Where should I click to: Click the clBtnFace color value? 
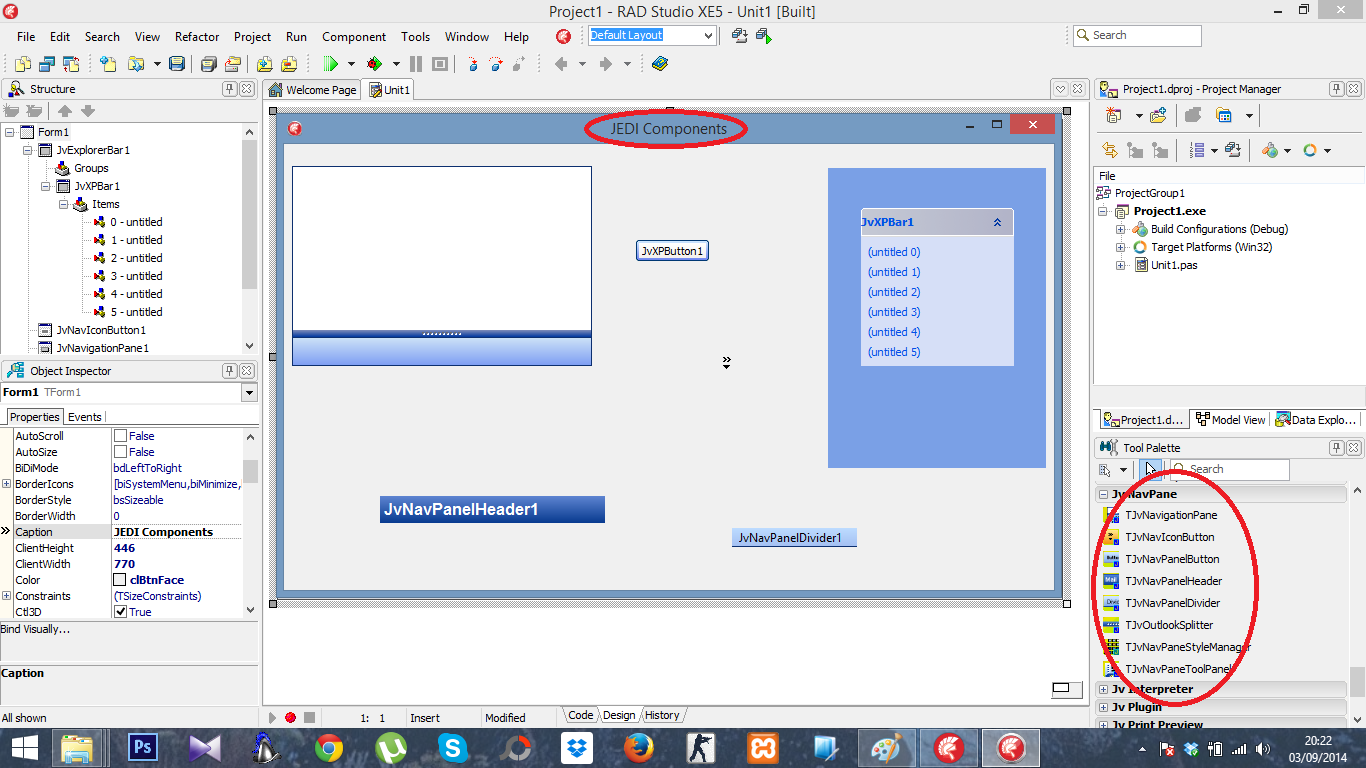tap(155, 579)
